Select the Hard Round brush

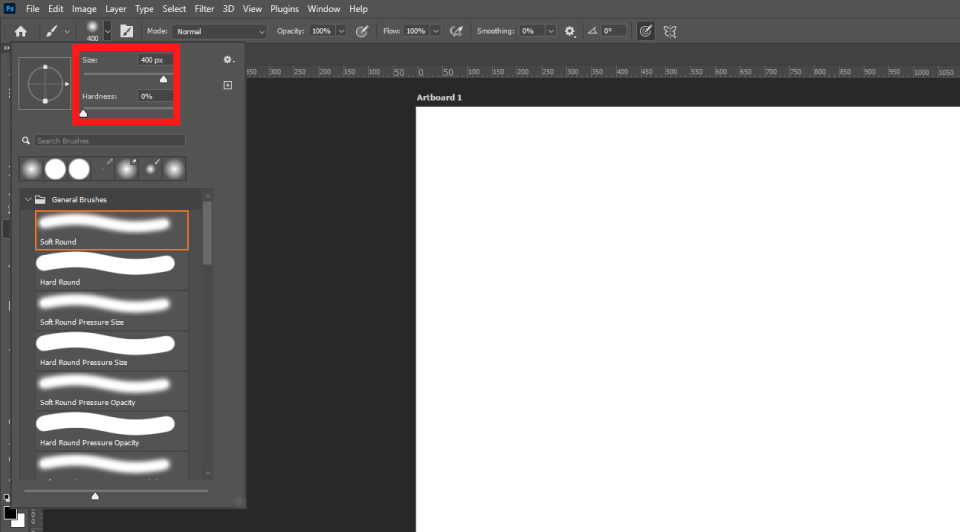coord(111,270)
